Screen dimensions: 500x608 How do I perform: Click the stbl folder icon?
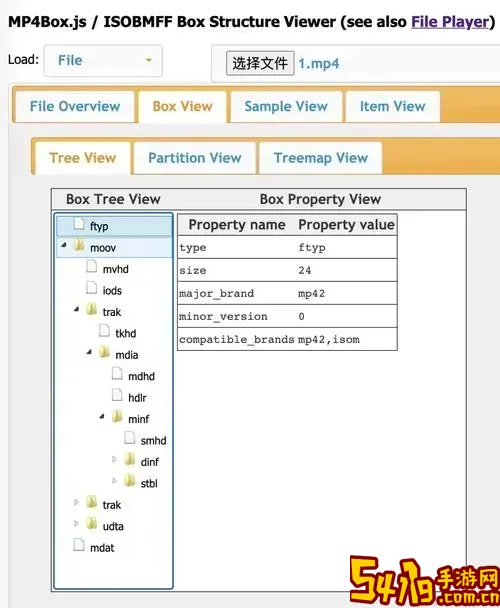click(130, 481)
